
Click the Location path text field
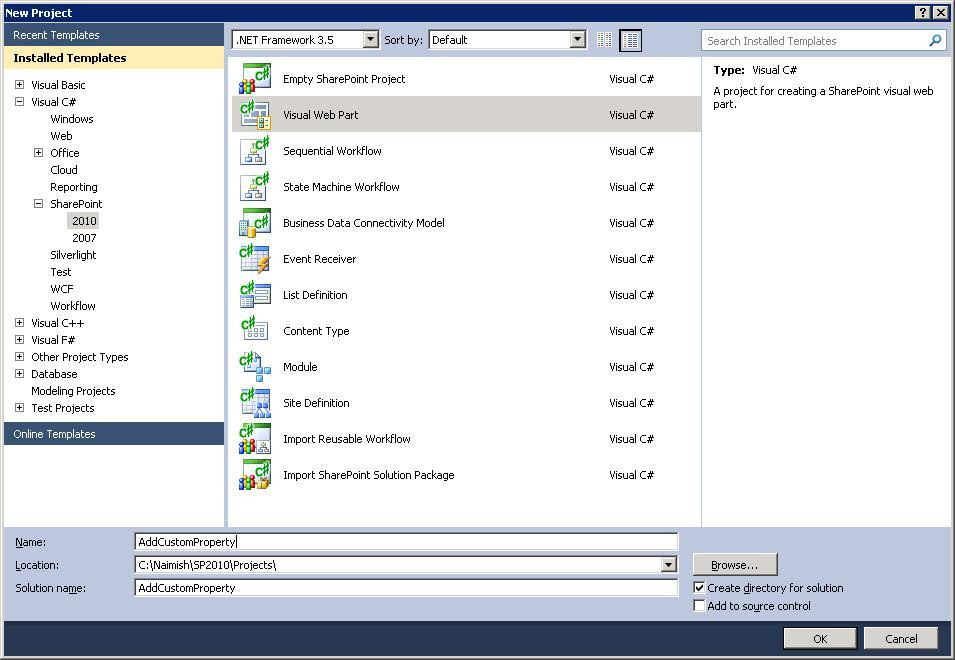pos(398,564)
